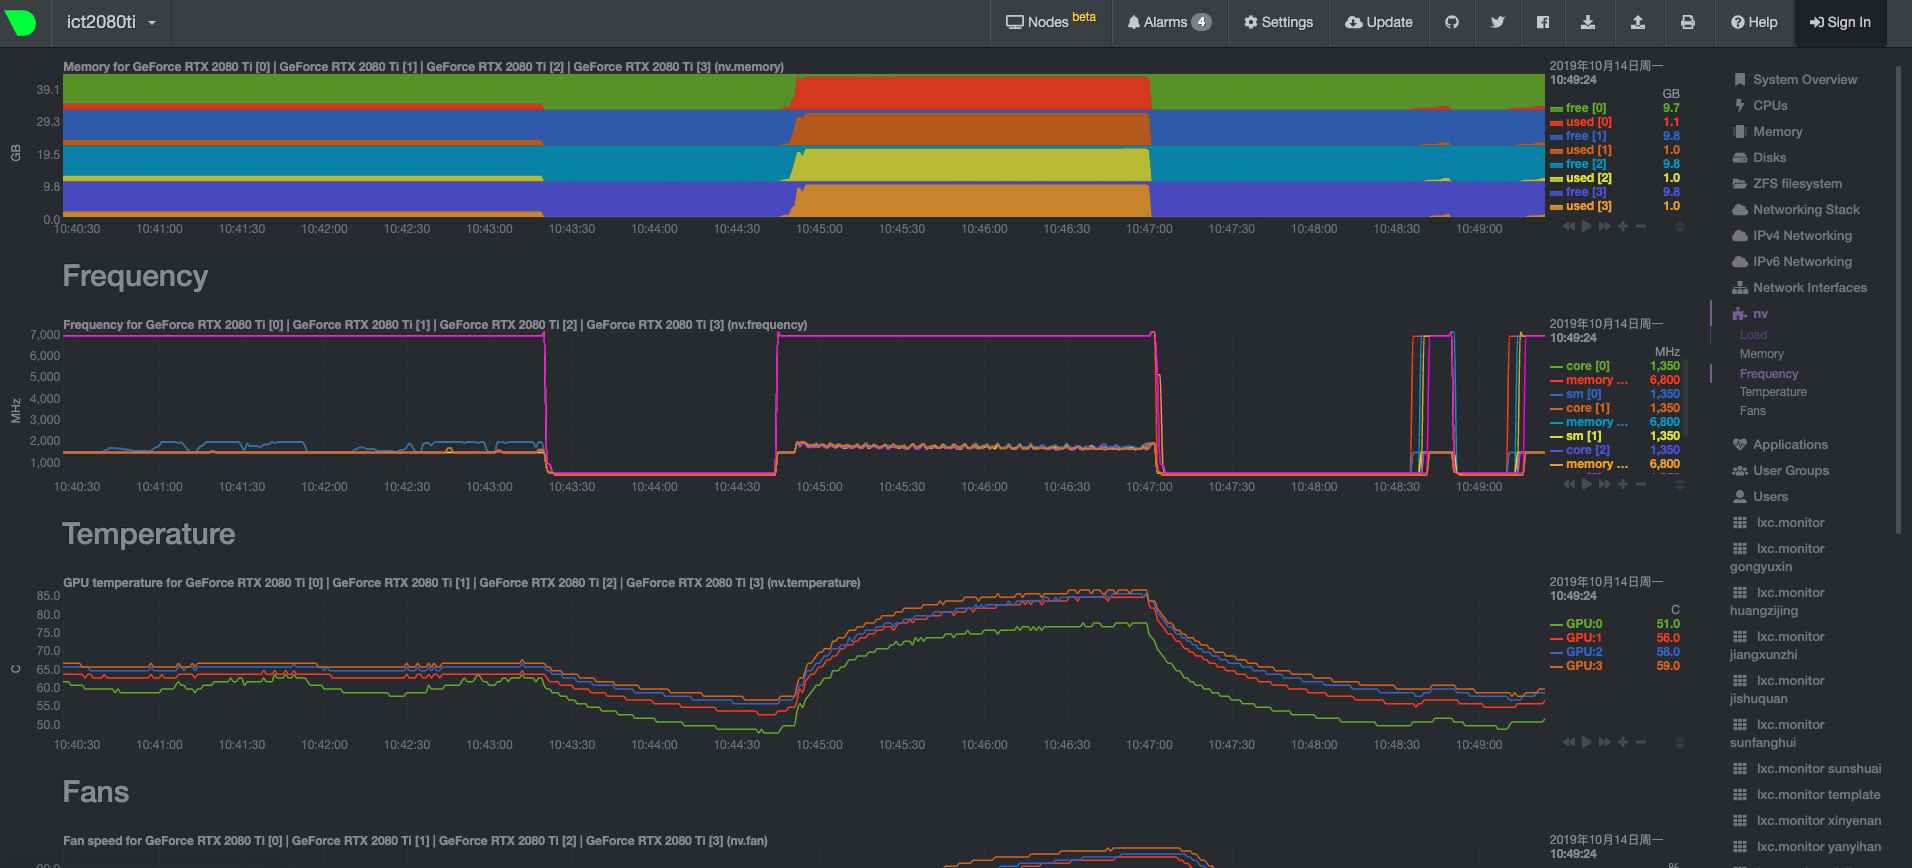The height and width of the screenshot is (868, 1912).
Task: Open the Twitter icon link
Action: coord(1497,22)
